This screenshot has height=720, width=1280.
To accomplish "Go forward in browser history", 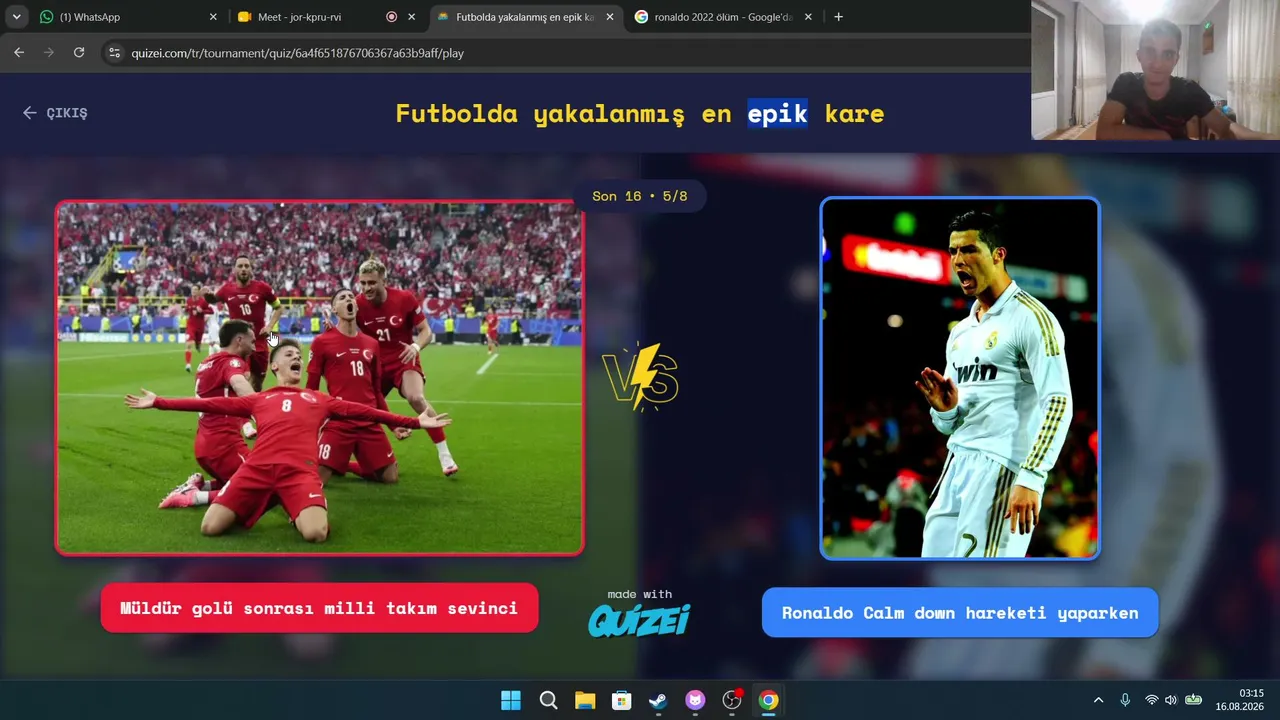I will tap(49, 53).
